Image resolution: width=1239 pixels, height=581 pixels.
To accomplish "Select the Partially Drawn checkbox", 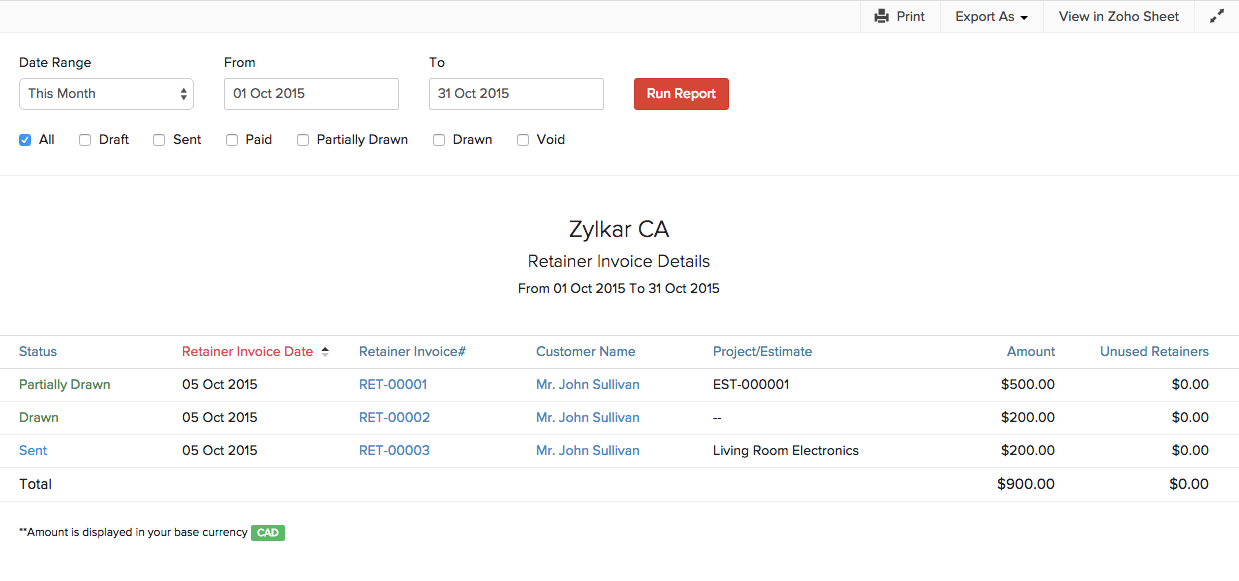I will click(303, 140).
